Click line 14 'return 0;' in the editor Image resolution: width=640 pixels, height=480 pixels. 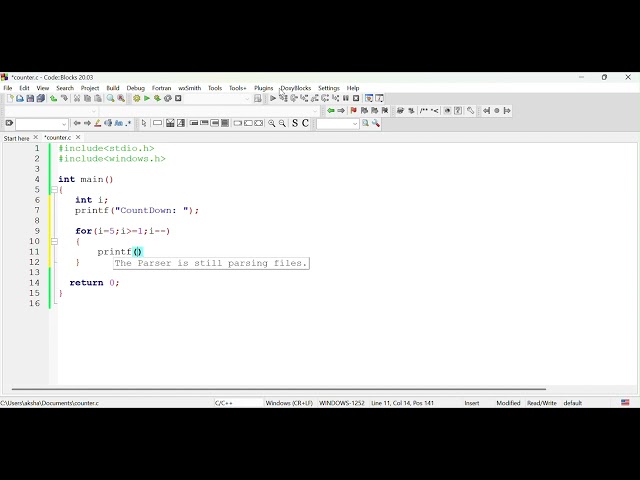(x=94, y=283)
